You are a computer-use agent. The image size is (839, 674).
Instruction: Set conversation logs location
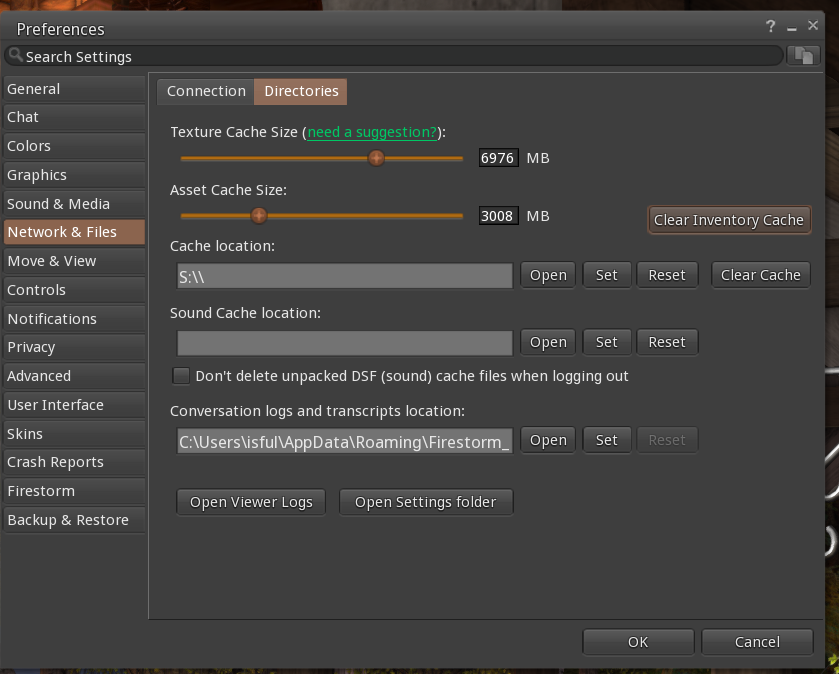tap(607, 440)
